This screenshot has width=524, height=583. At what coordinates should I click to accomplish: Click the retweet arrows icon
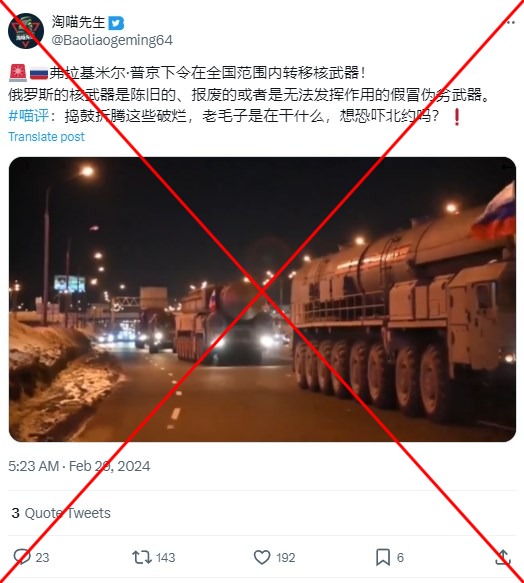click(x=142, y=557)
